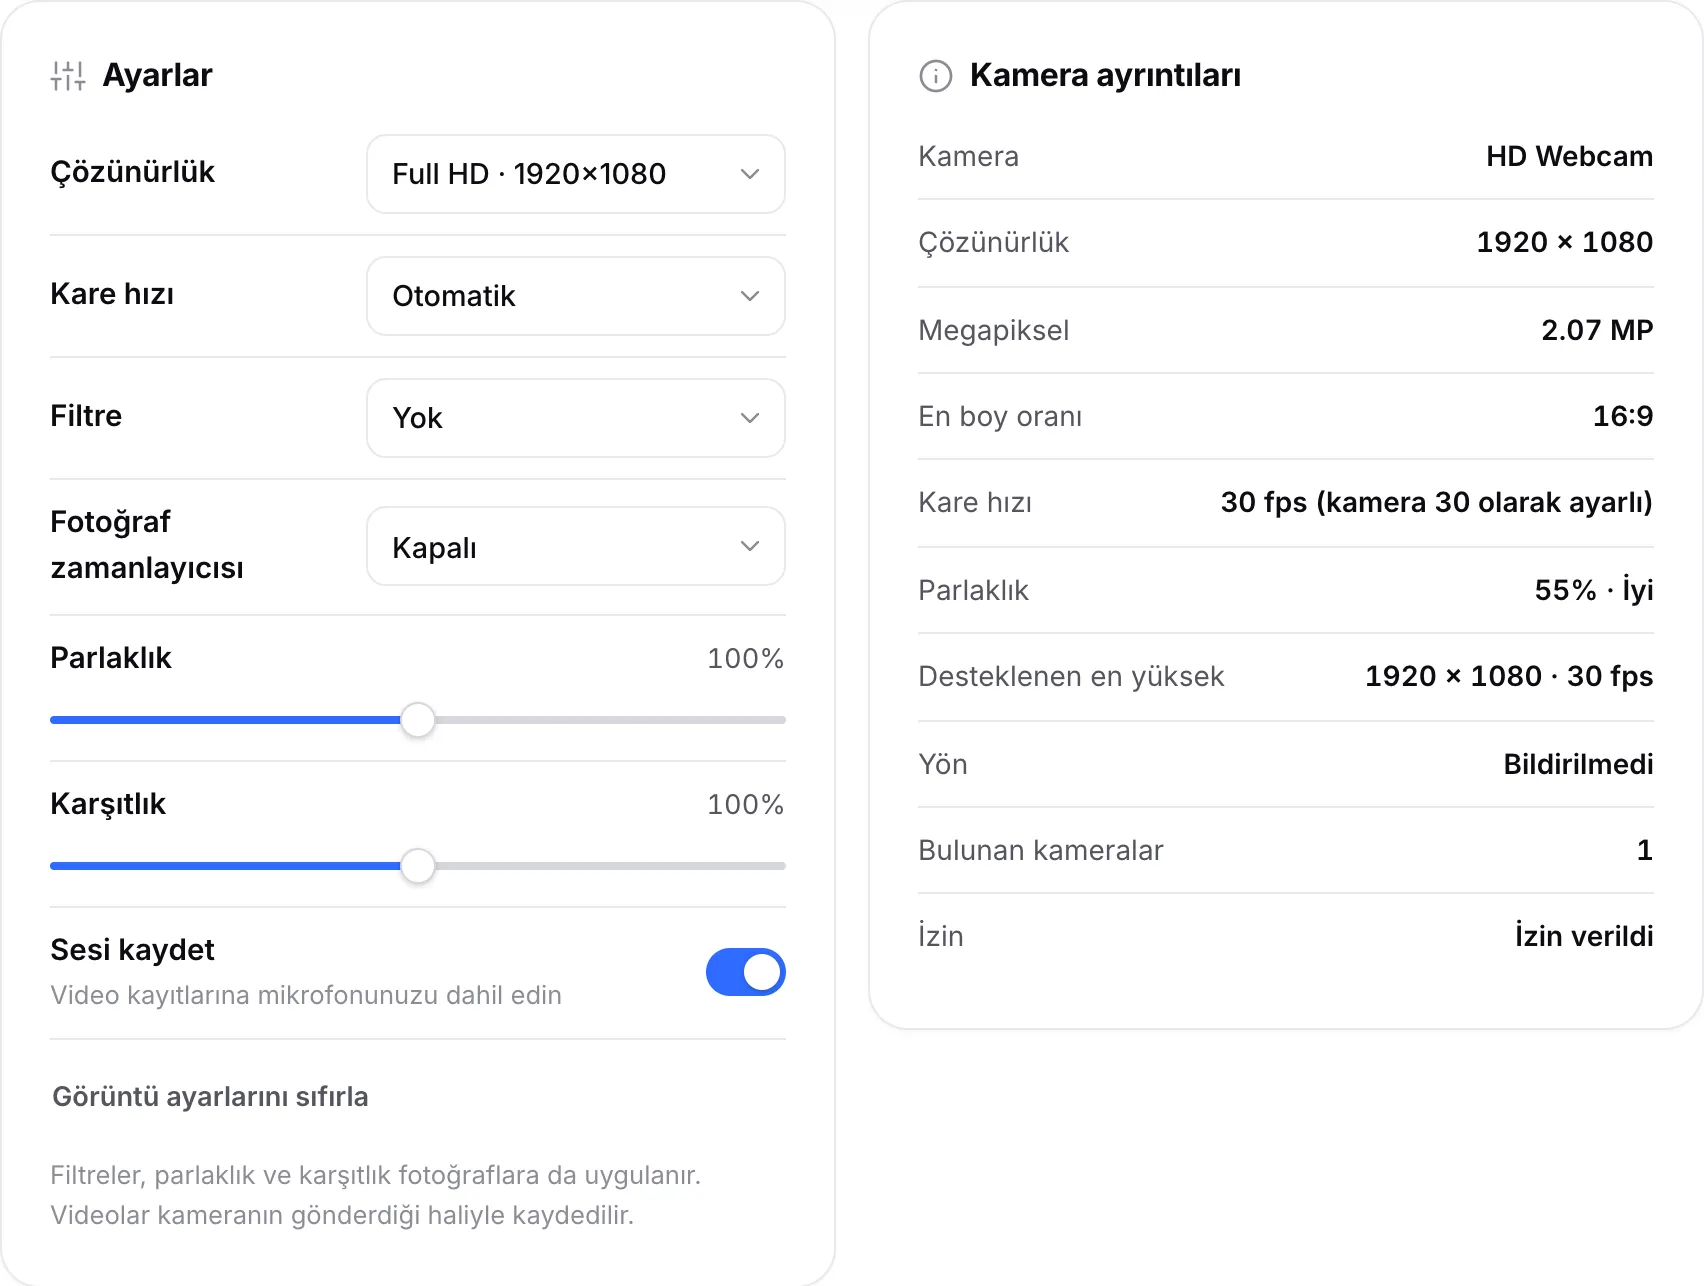Click the 2.07 MP megapixel value
1704x1286 pixels.
coord(1597,330)
